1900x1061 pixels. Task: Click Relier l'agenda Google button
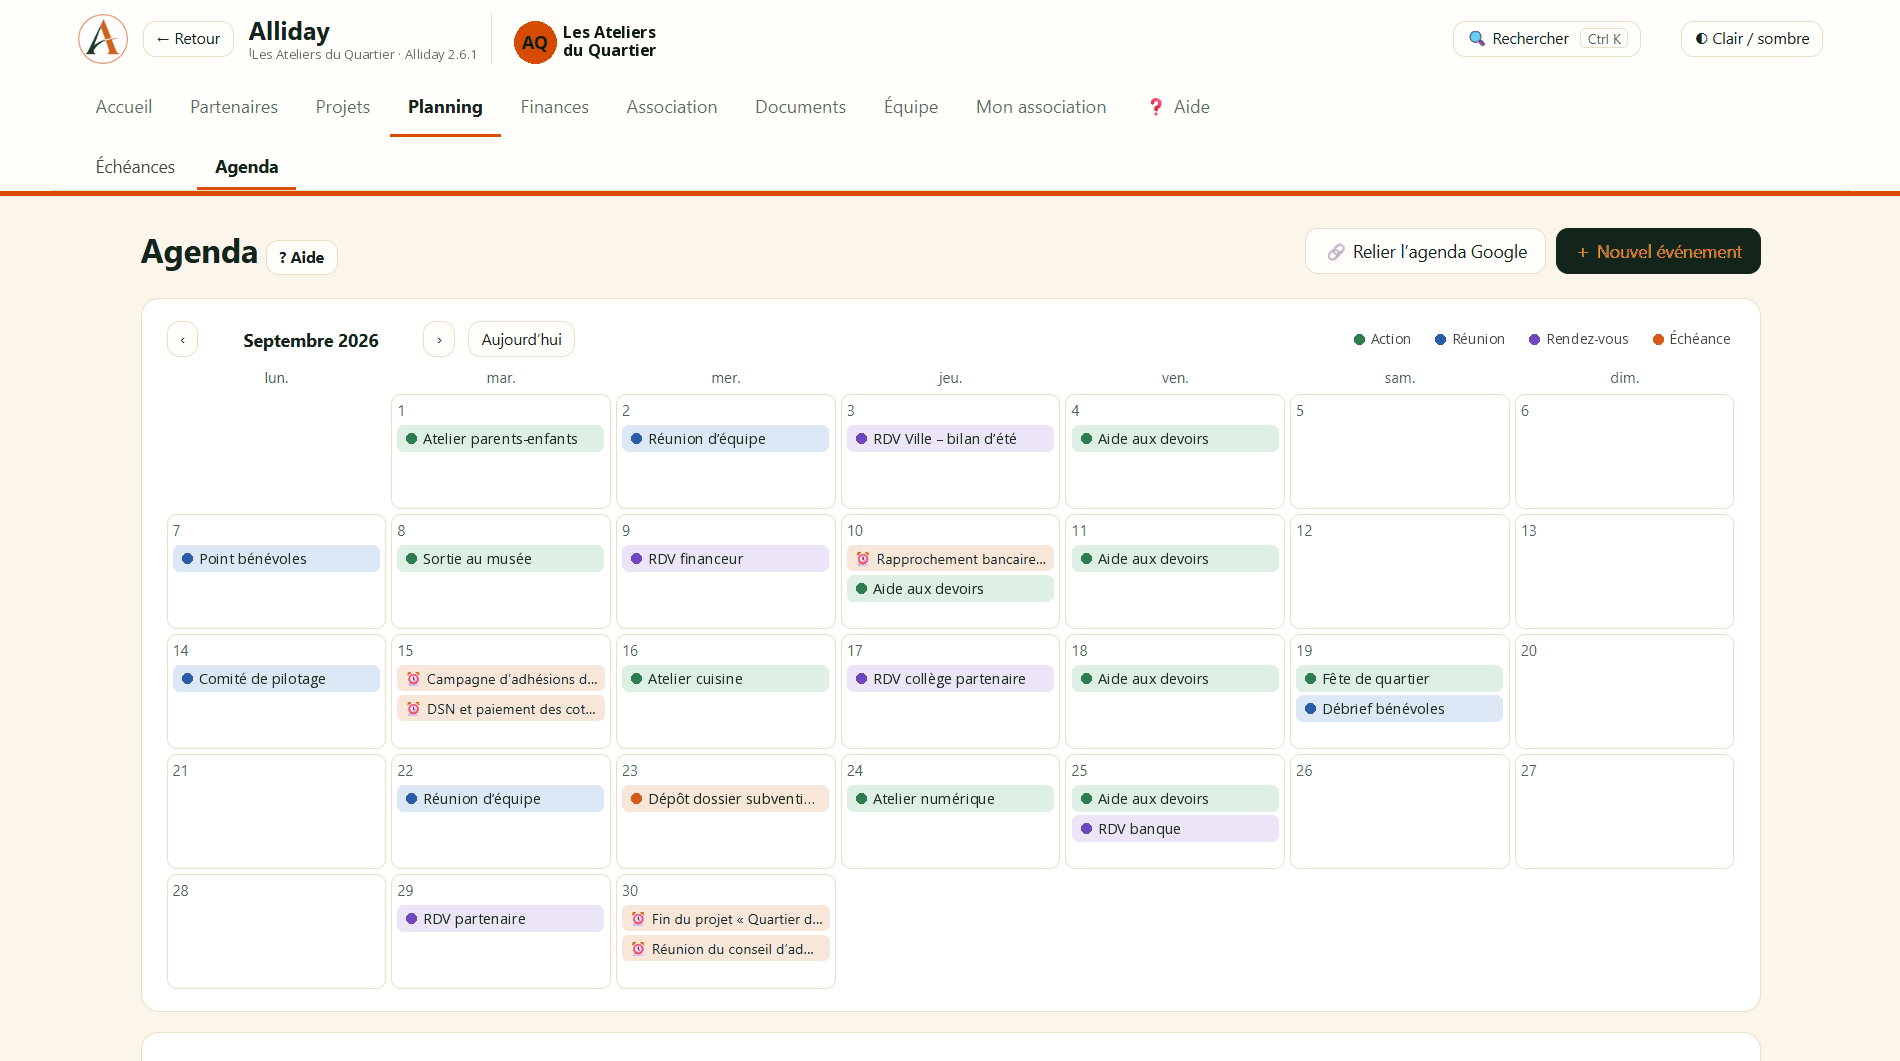tap(1425, 251)
